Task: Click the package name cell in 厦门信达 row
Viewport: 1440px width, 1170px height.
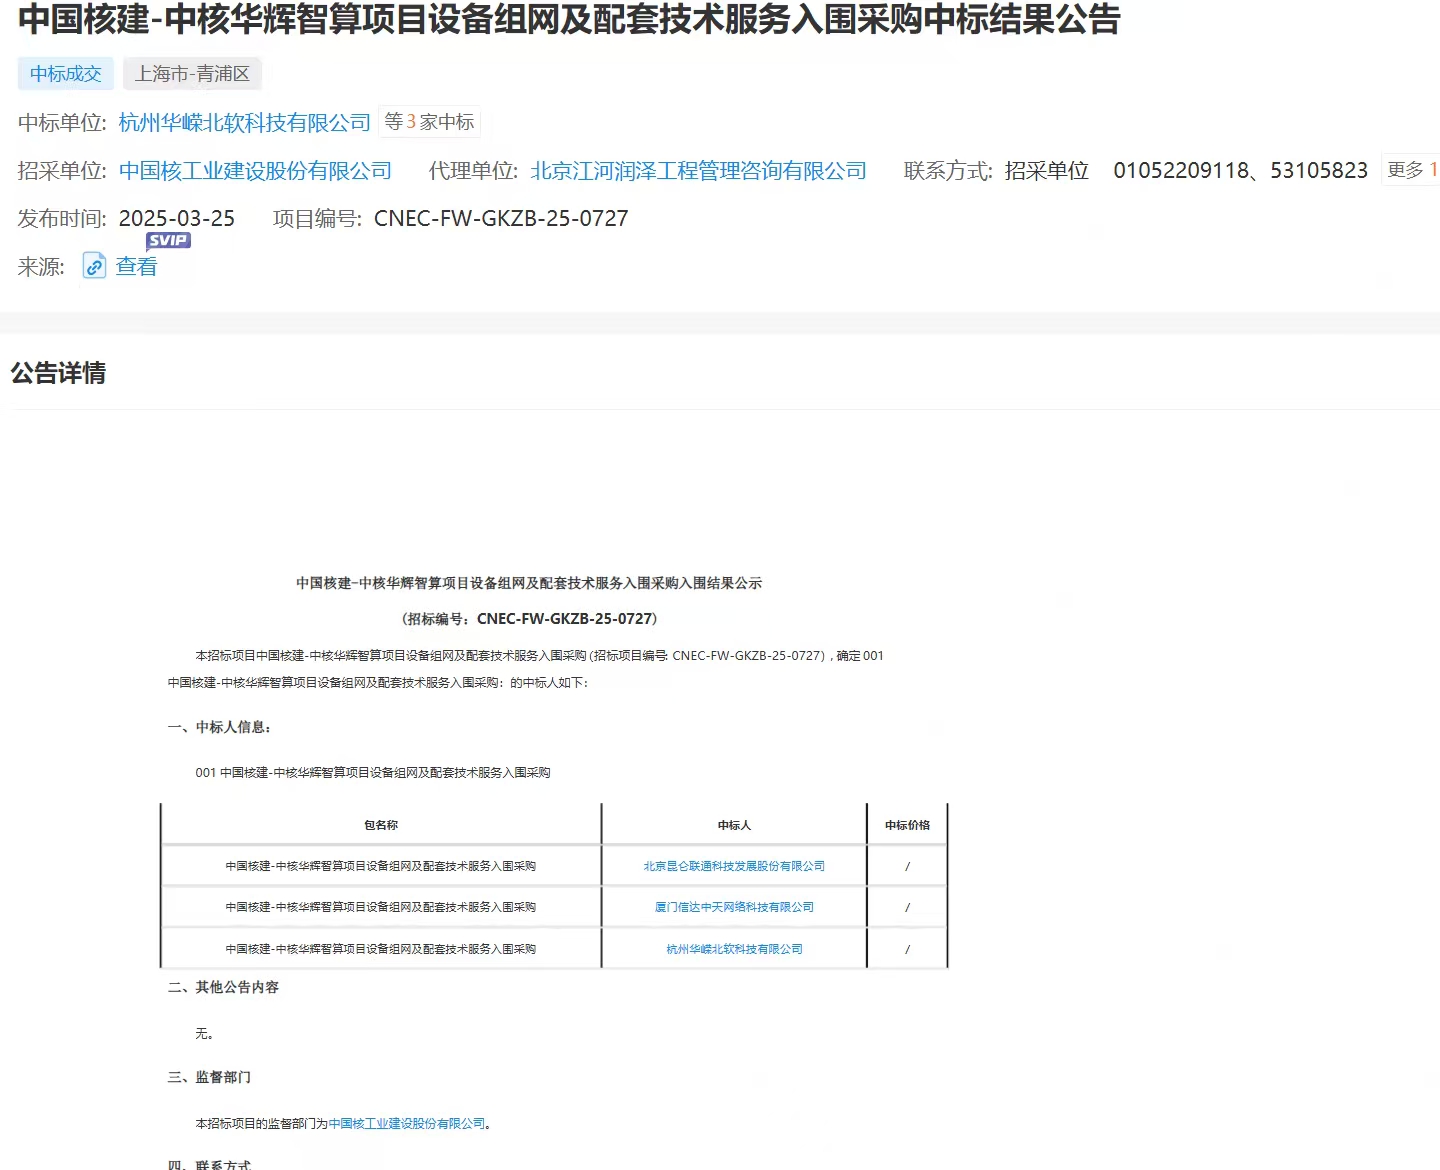Action: point(381,907)
